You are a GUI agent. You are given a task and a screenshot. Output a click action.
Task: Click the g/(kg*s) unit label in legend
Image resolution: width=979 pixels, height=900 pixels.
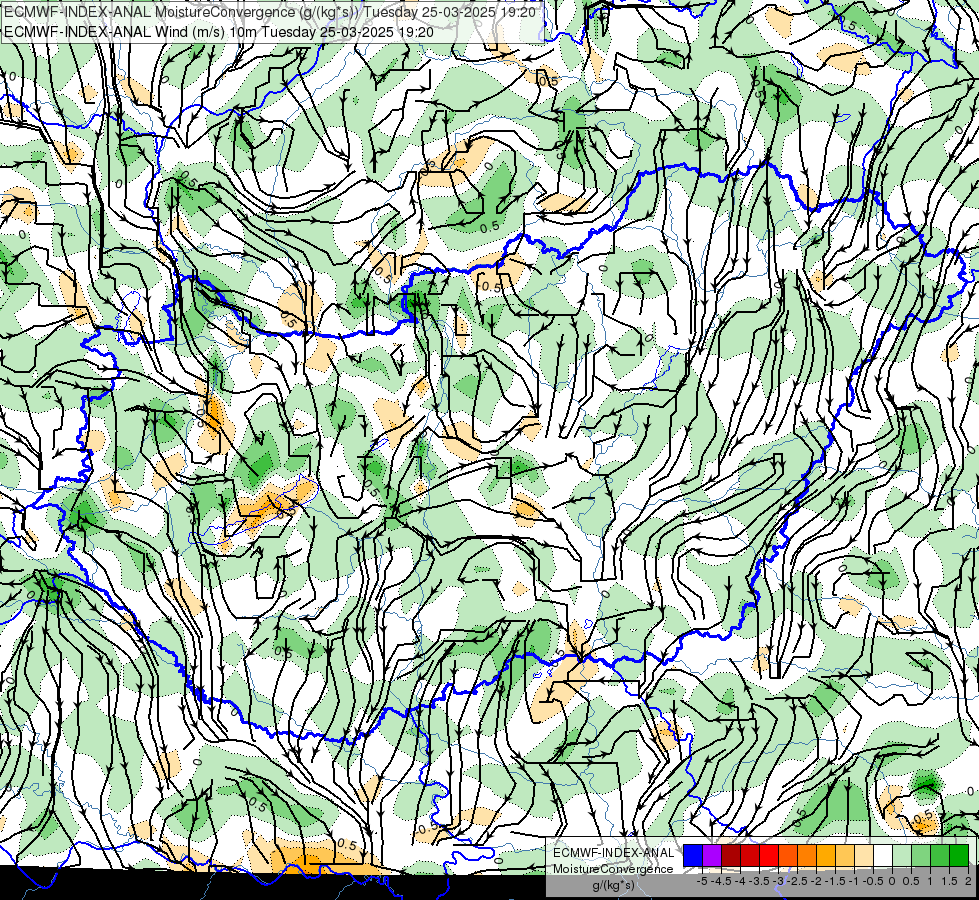point(613,886)
